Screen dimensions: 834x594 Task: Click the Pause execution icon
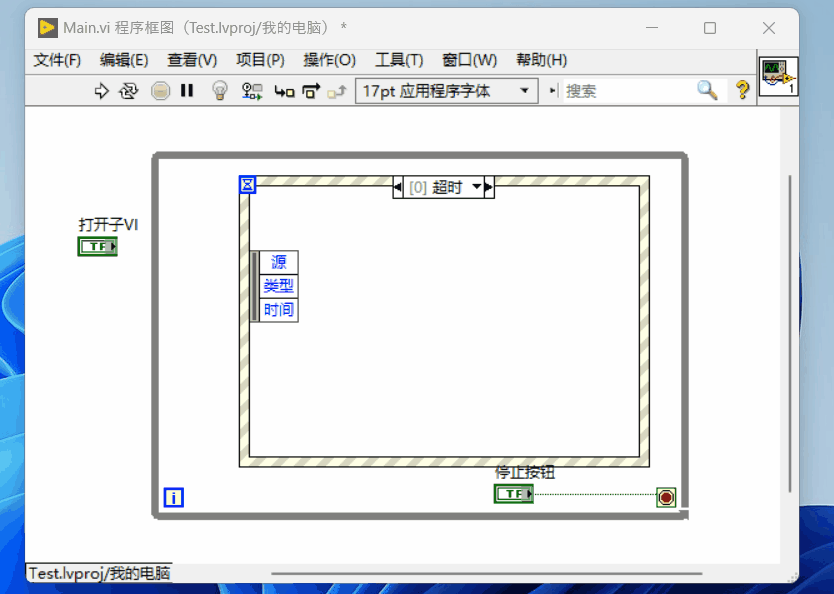pyautogui.click(x=185, y=90)
